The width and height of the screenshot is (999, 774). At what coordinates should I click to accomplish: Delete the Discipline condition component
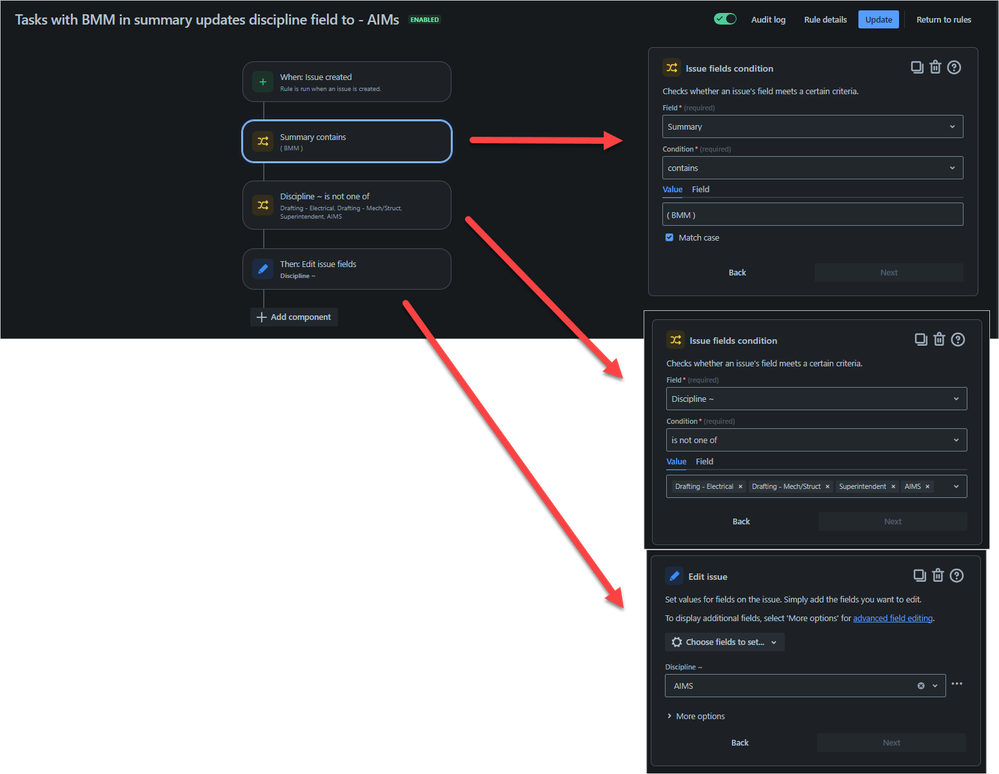point(939,340)
